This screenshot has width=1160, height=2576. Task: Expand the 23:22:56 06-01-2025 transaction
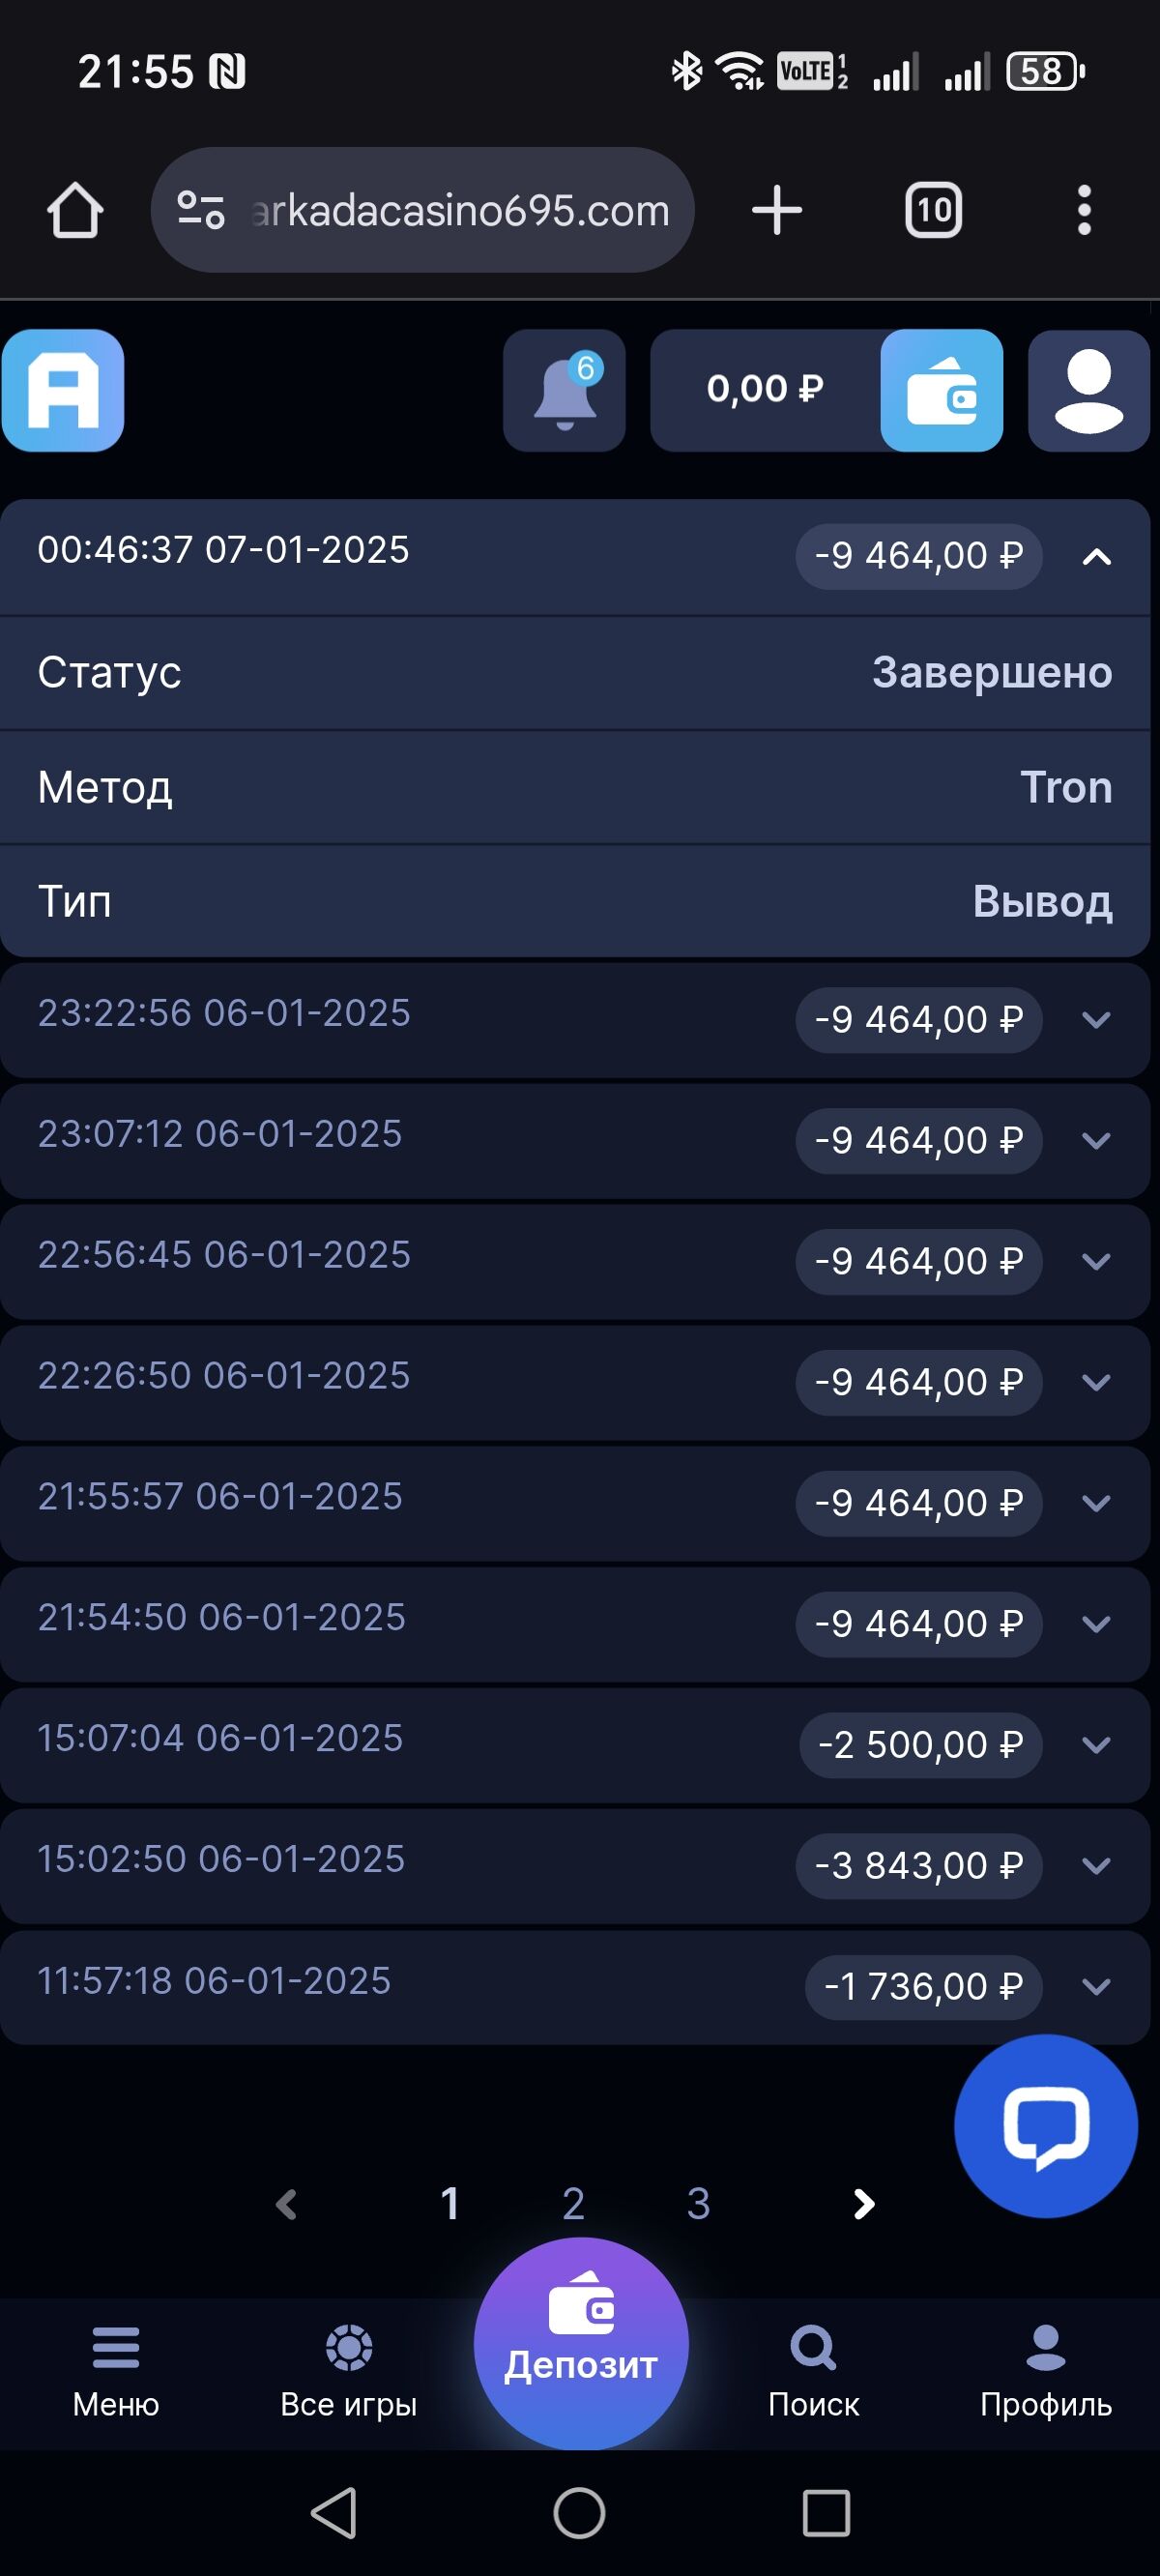(x=1097, y=1020)
